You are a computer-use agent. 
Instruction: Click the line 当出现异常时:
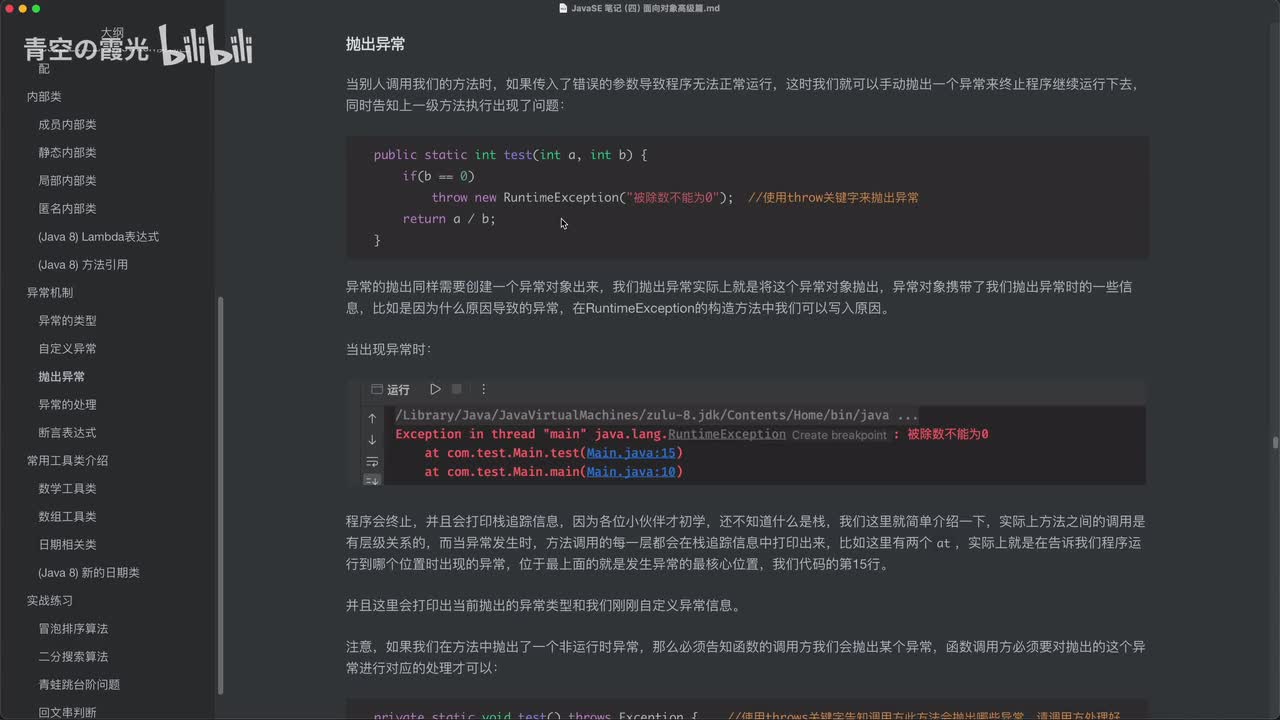coord(389,349)
